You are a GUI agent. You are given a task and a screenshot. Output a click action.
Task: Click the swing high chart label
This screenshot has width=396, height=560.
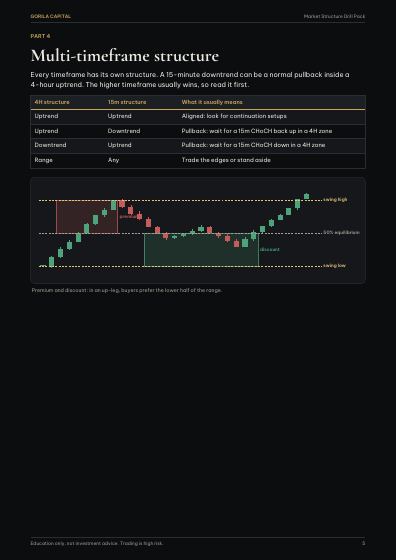coord(335,200)
